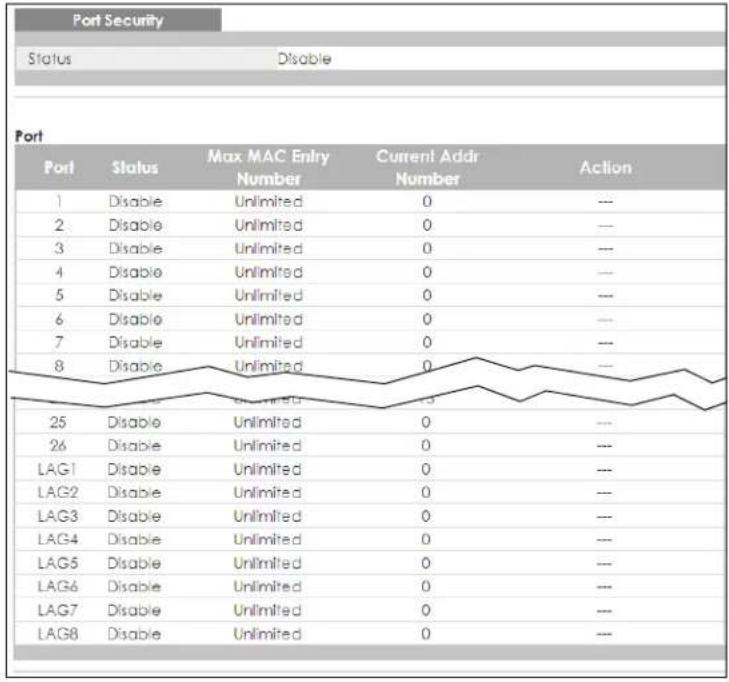The height and width of the screenshot is (682, 729).
Task: Select port 6 in the table
Action: click(x=59, y=319)
